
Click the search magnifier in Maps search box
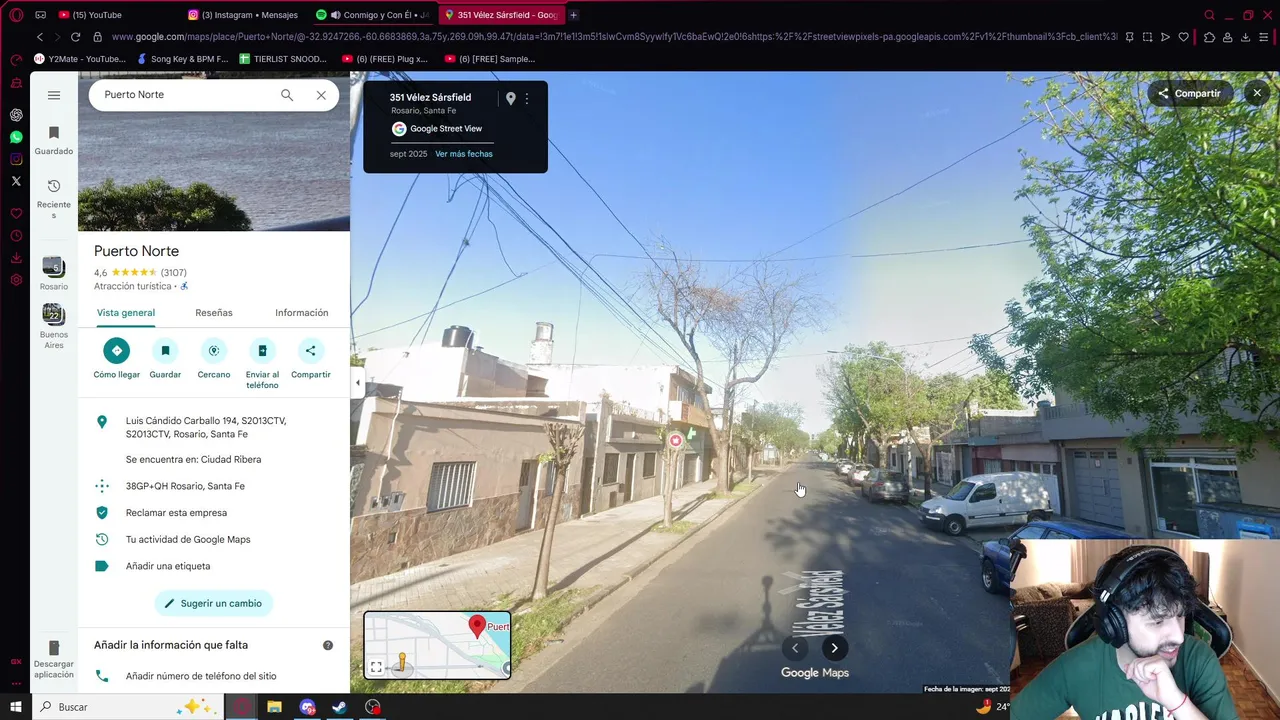pyautogui.click(x=287, y=95)
